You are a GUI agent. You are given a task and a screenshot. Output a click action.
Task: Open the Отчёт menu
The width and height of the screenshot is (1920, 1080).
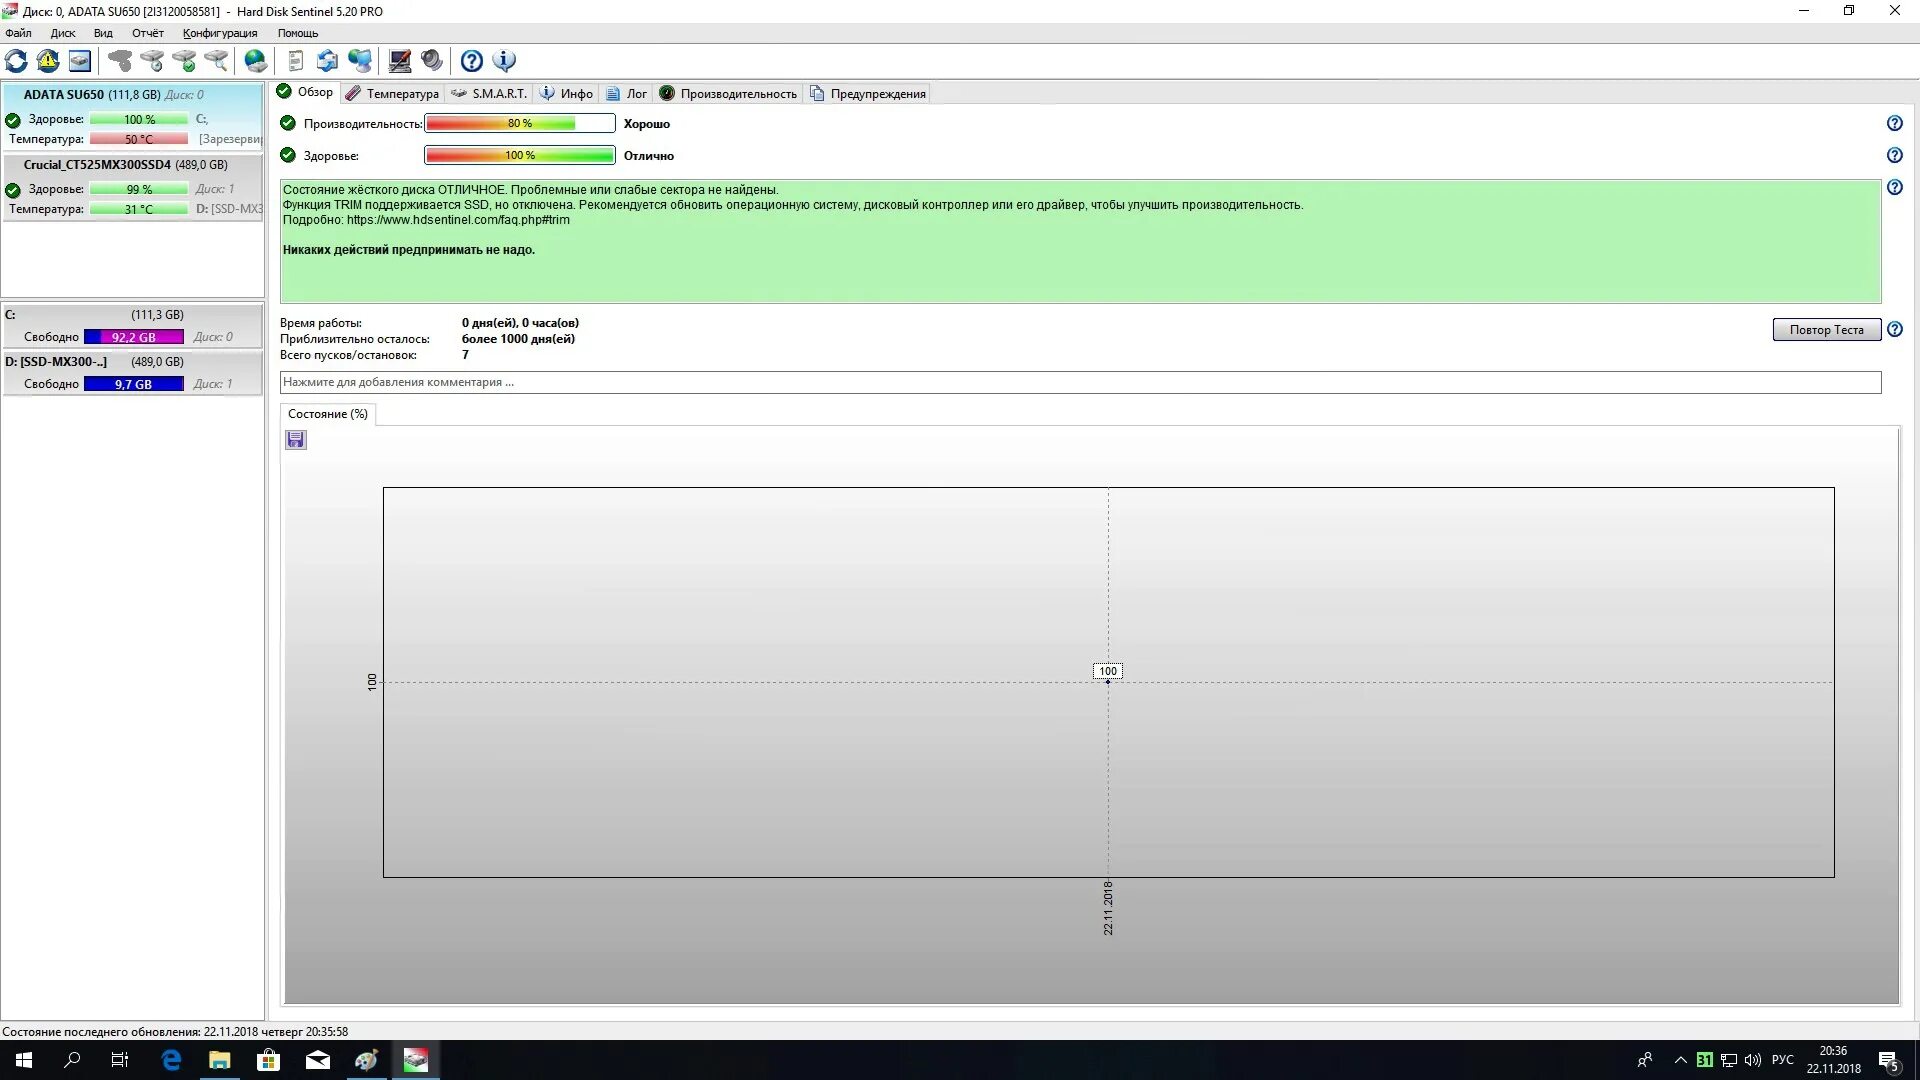pyautogui.click(x=147, y=33)
